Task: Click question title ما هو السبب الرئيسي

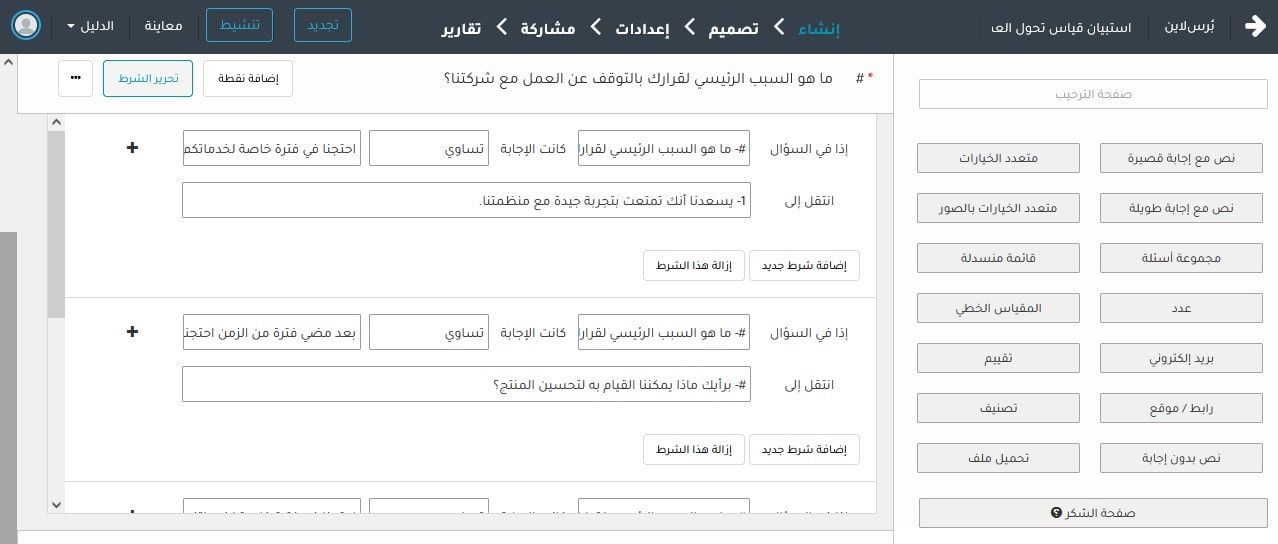Action: [638, 77]
